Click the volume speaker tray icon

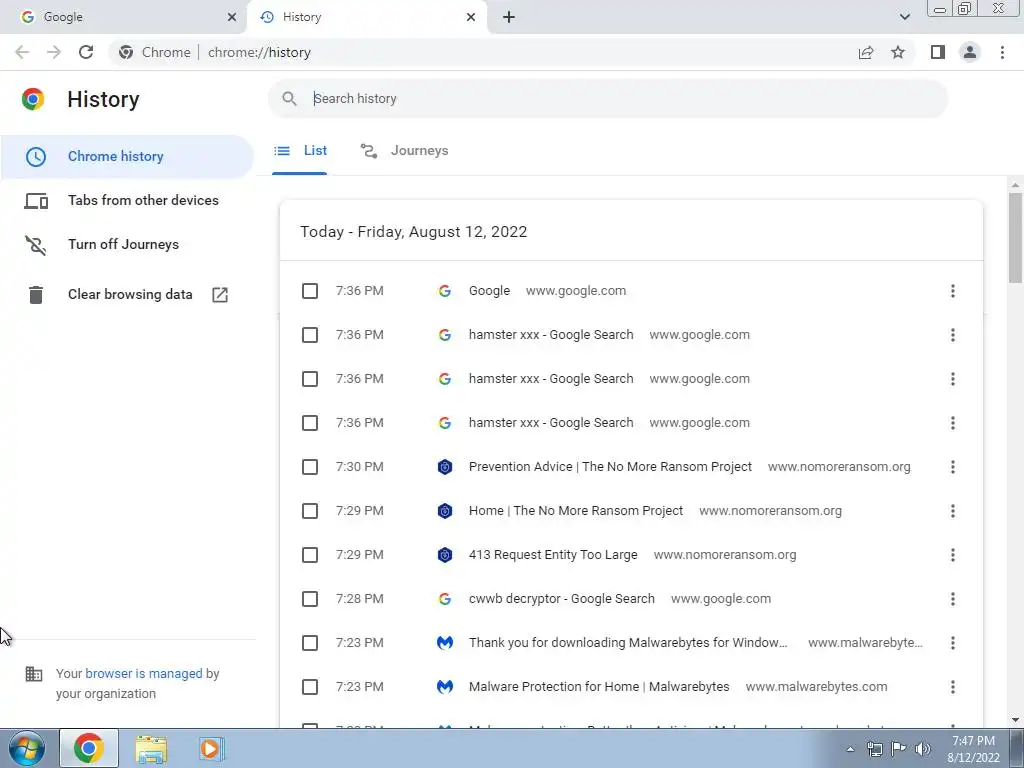coord(923,749)
